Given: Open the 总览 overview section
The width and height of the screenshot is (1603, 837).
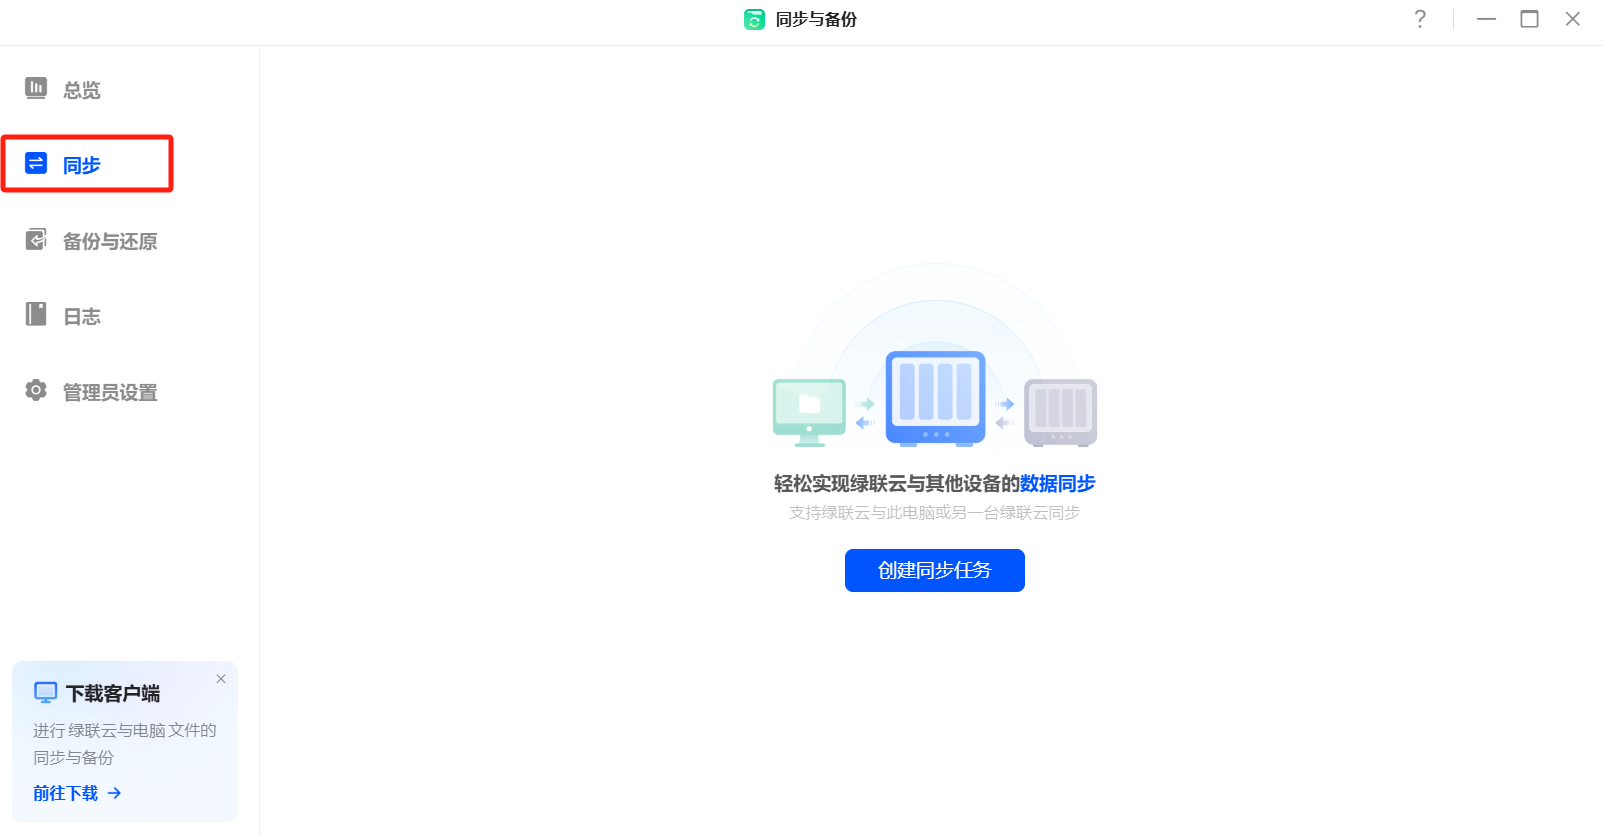Looking at the screenshot, I should point(82,90).
